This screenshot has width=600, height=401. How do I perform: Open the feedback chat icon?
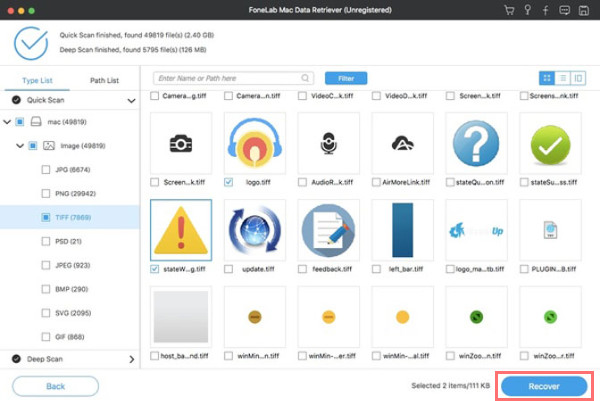[x=564, y=10]
